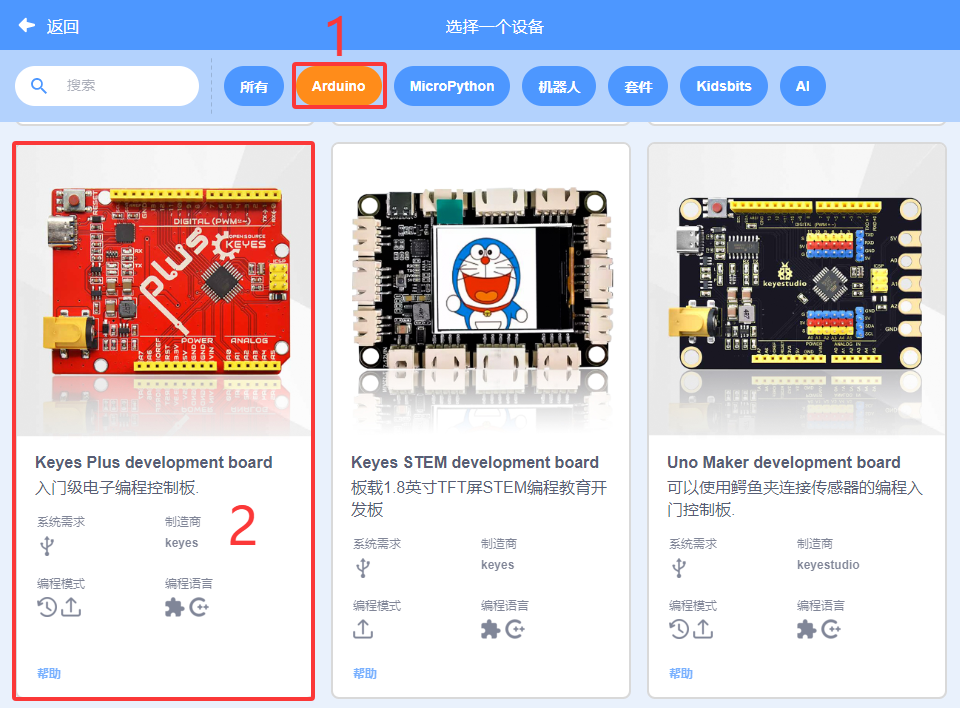Select the Arduino filter tab
Image resolution: width=960 pixels, height=708 pixels.
point(339,86)
